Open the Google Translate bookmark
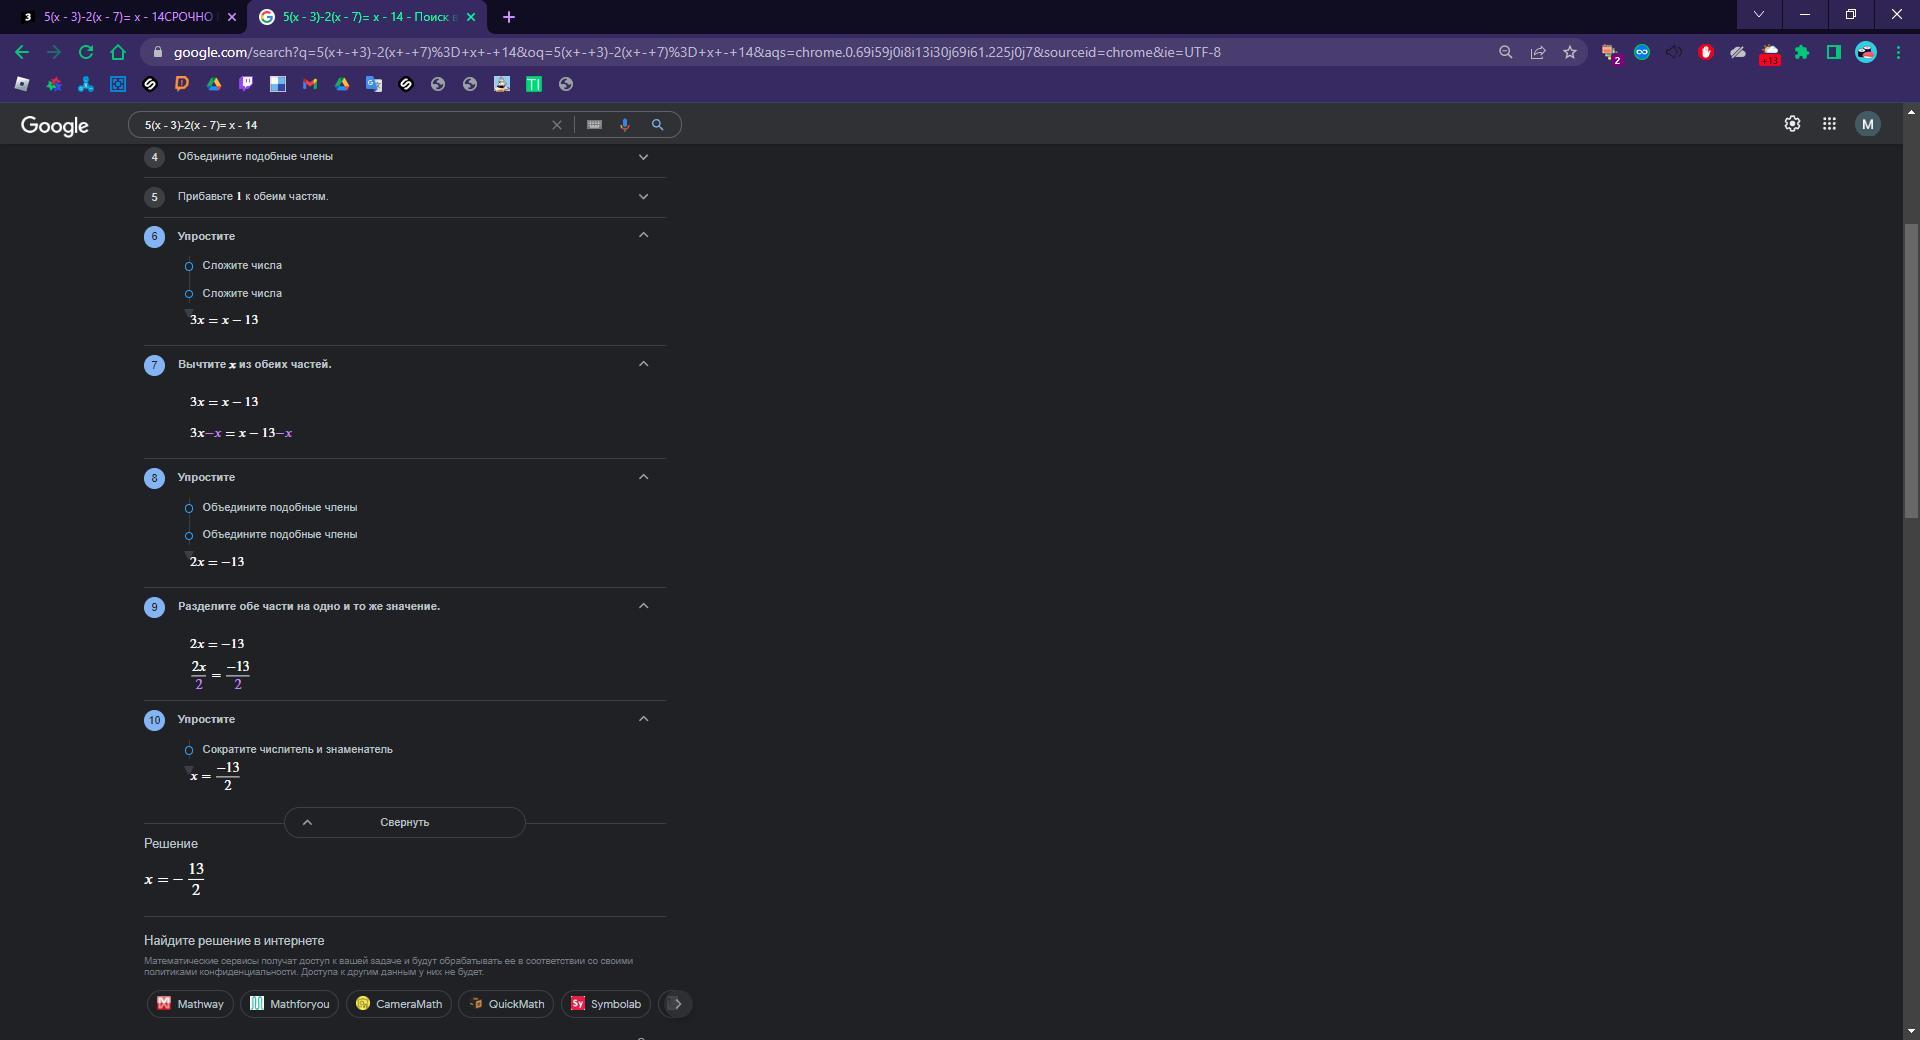 coord(374,84)
